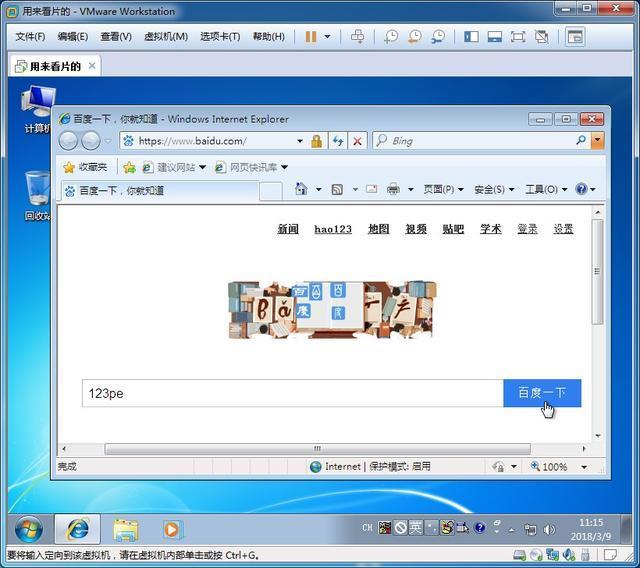Expand the address bar URL history dropdown
640x568 pixels.
tap(300, 141)
